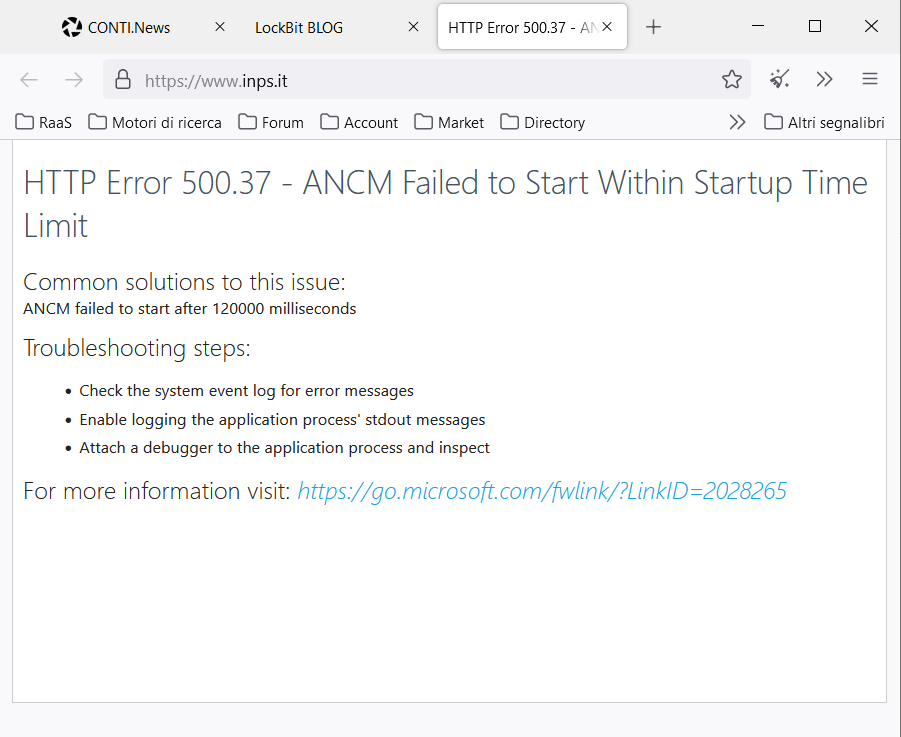The height and width of the screenshot is (737, 901).
Task: Click the forward navigation arrow
Action: 74,80
